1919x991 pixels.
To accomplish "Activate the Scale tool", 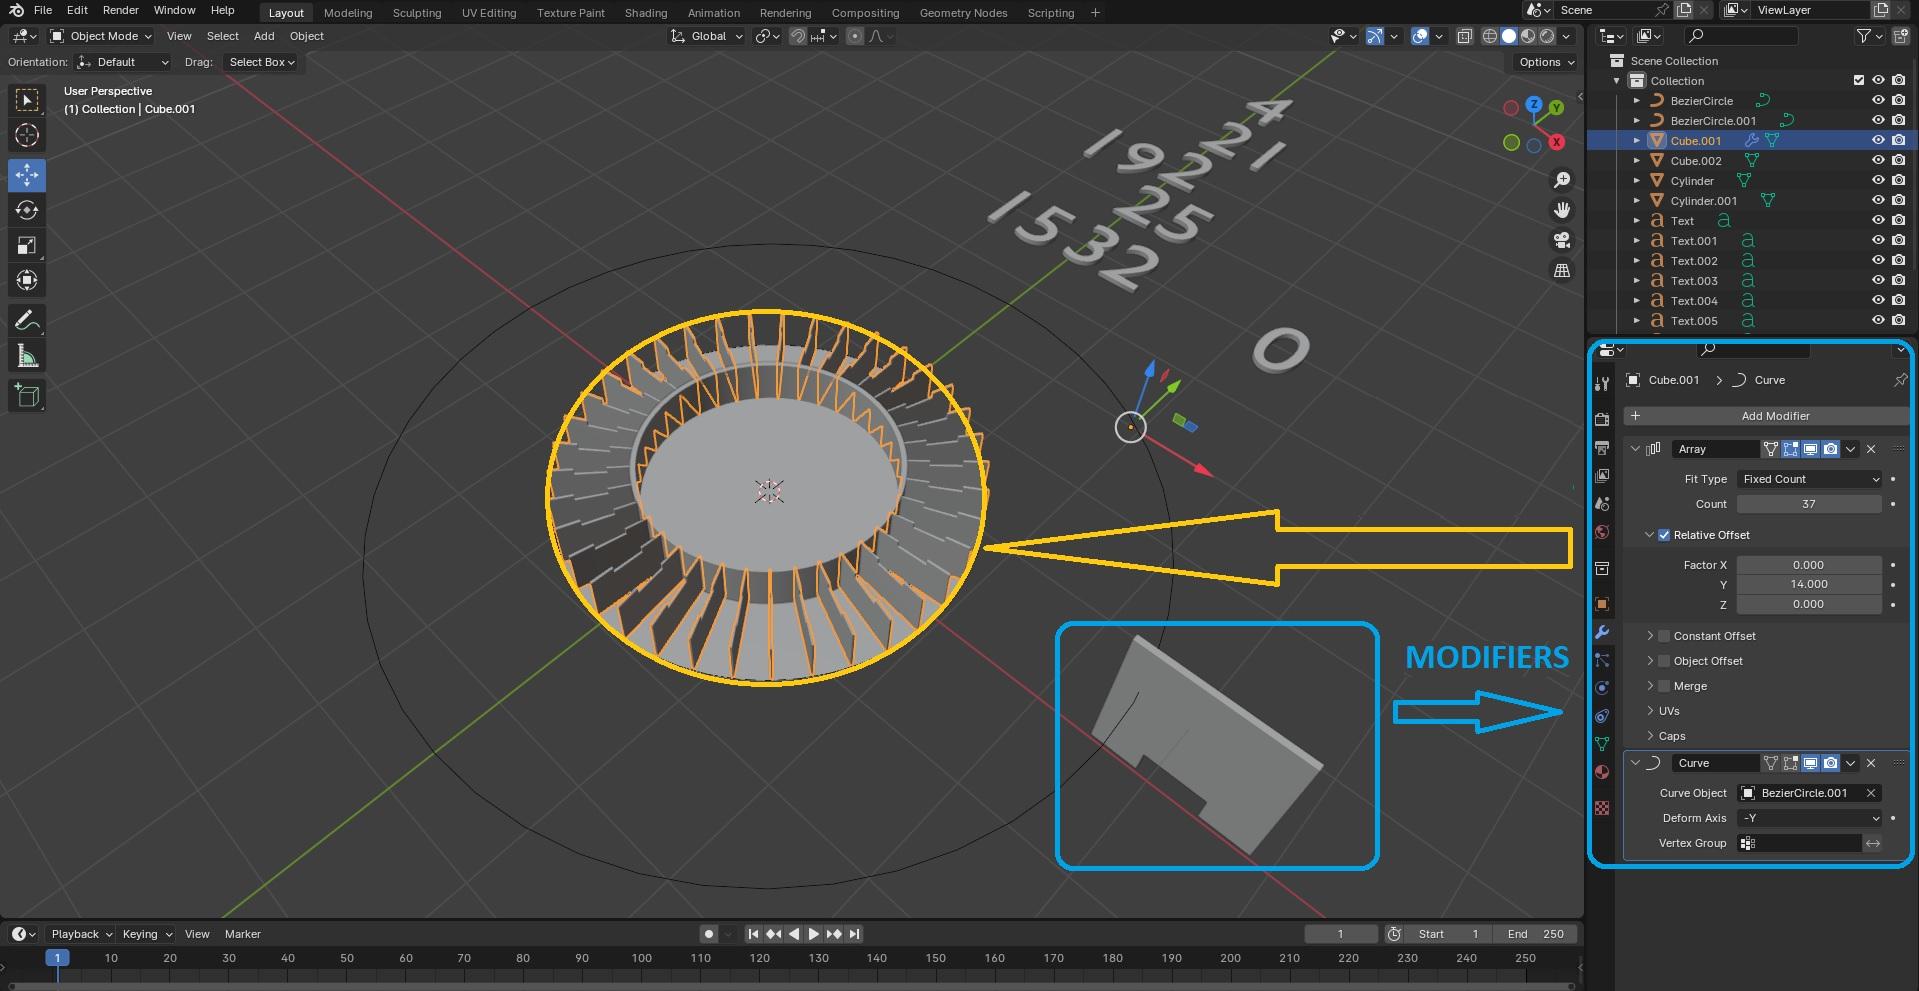I will click(27, 245).
